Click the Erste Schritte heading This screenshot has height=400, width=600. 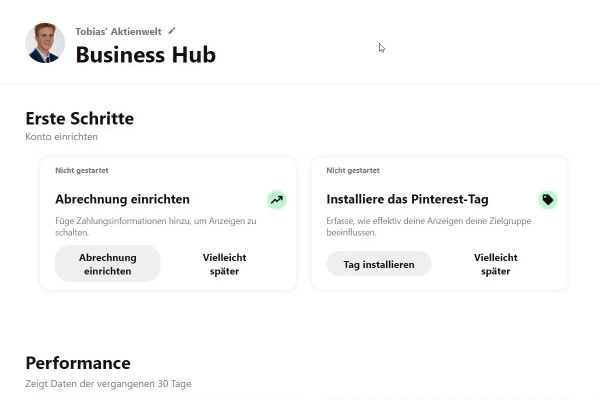point(80,118)
